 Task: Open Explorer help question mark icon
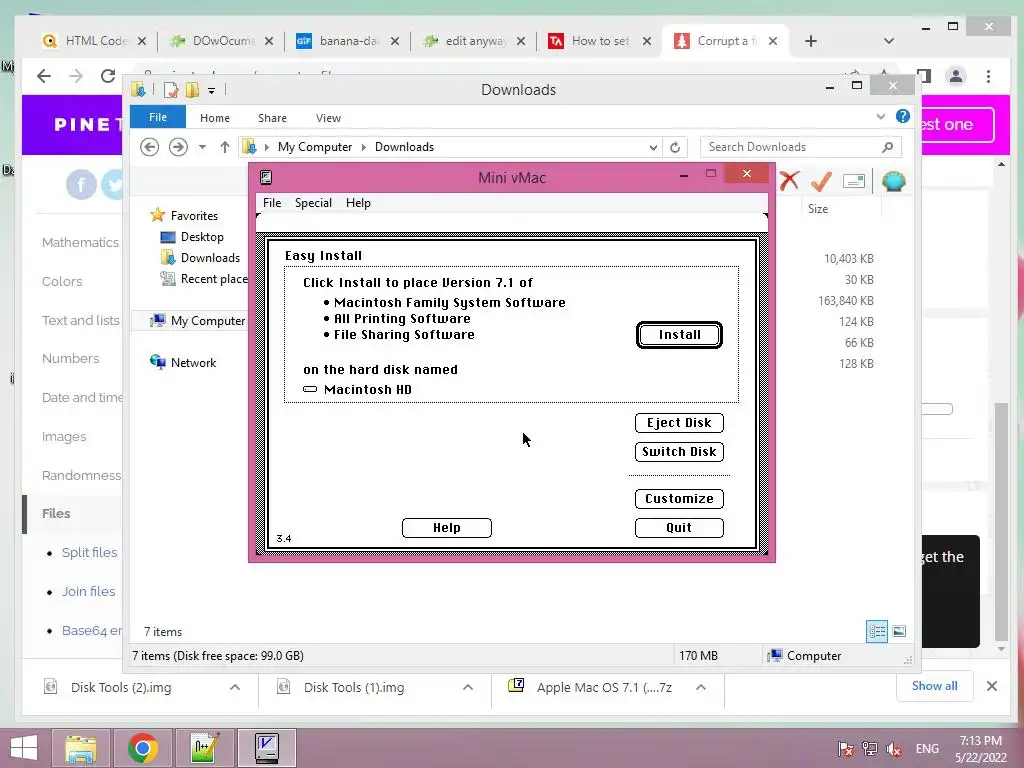(903, 116)
